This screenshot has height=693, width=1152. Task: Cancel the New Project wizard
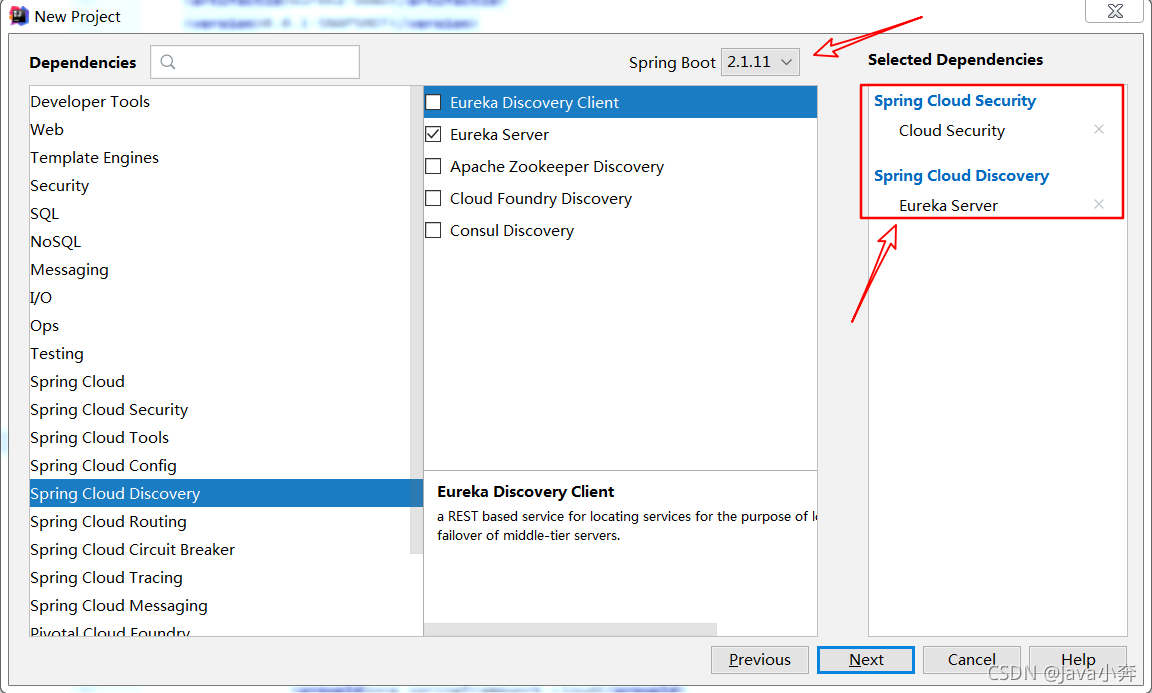tap(971, 659)
